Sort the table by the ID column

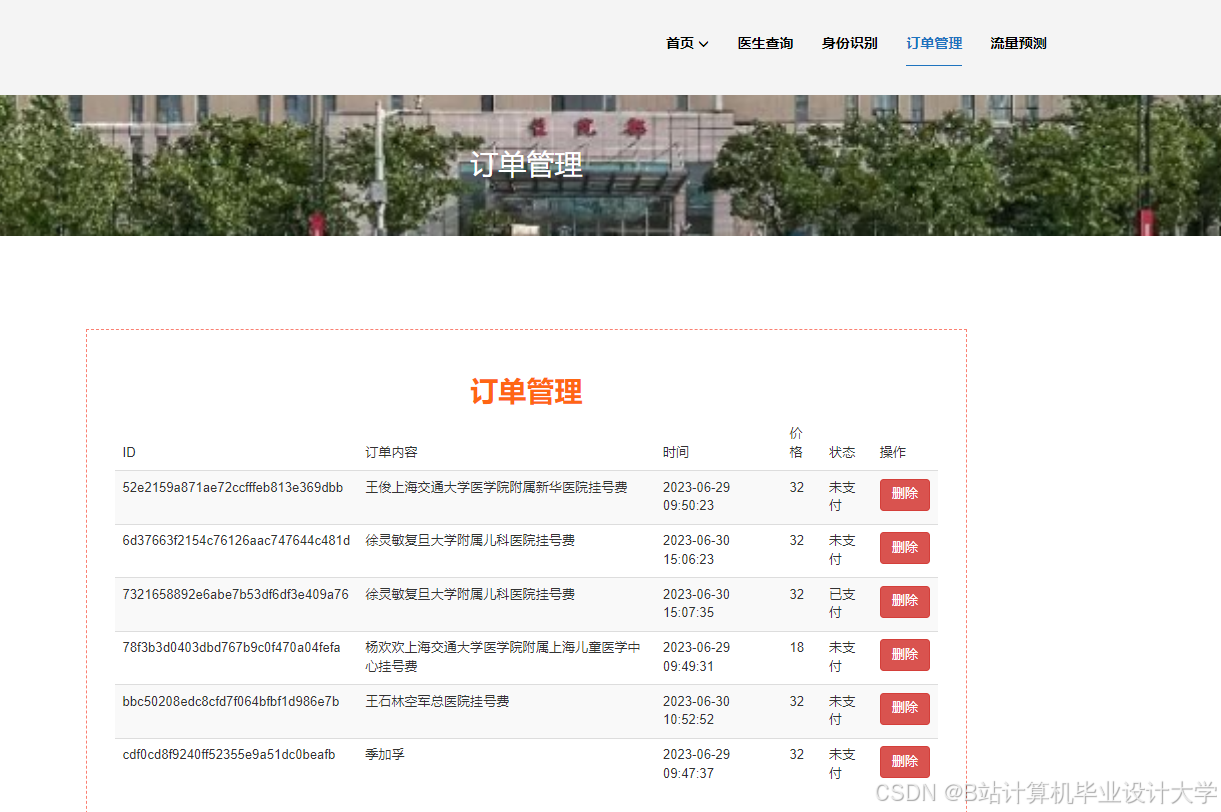[x=129, y=452]
